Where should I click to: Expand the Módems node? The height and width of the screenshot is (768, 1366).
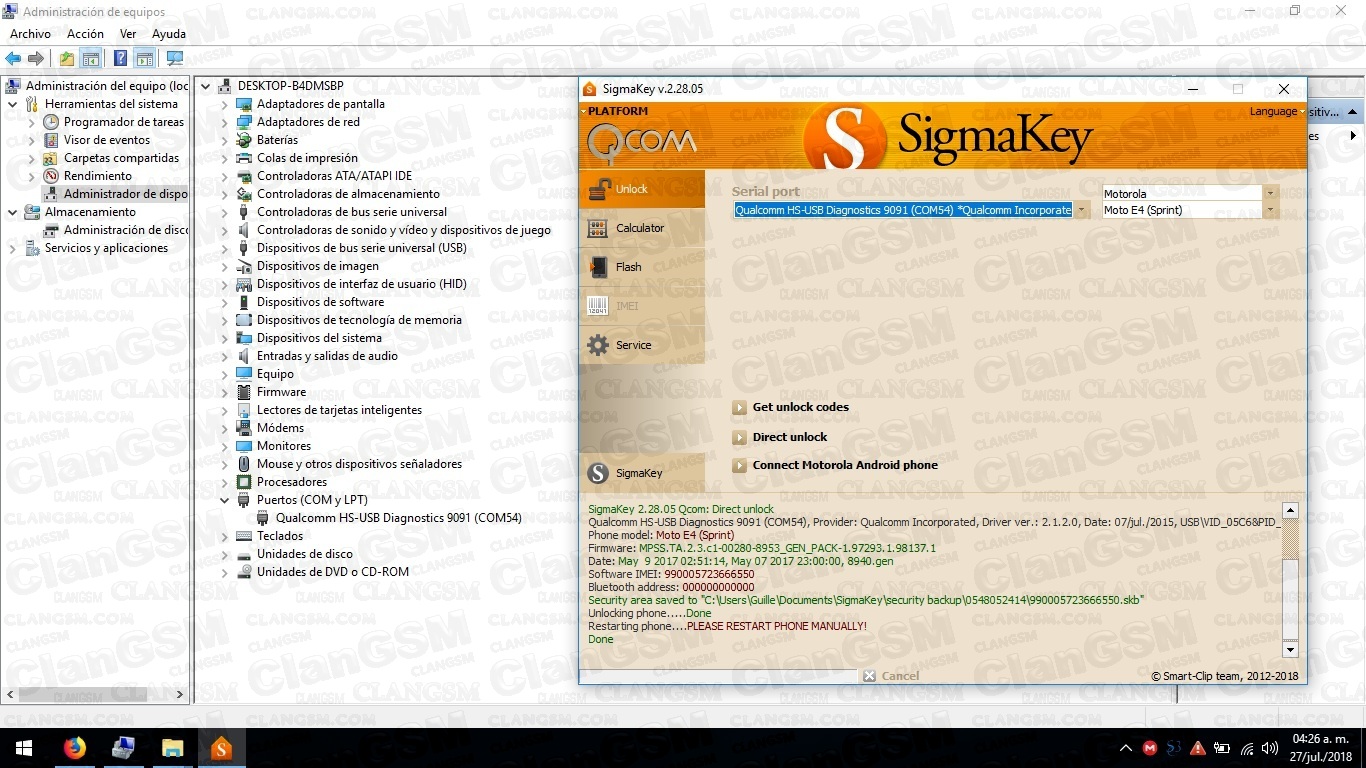point(225,428)
